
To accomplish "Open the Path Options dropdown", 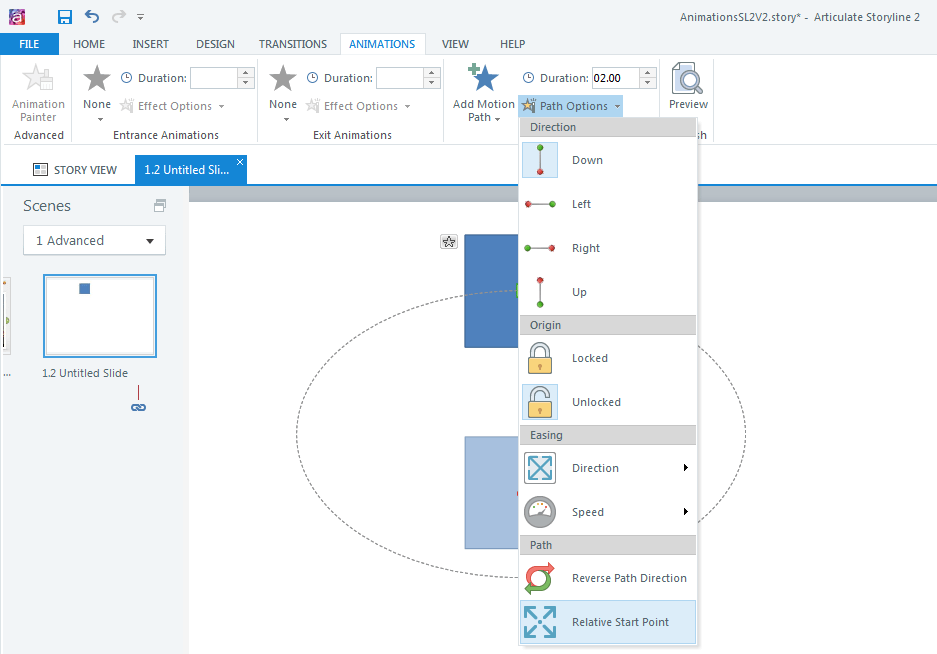I will pos(570,105).
